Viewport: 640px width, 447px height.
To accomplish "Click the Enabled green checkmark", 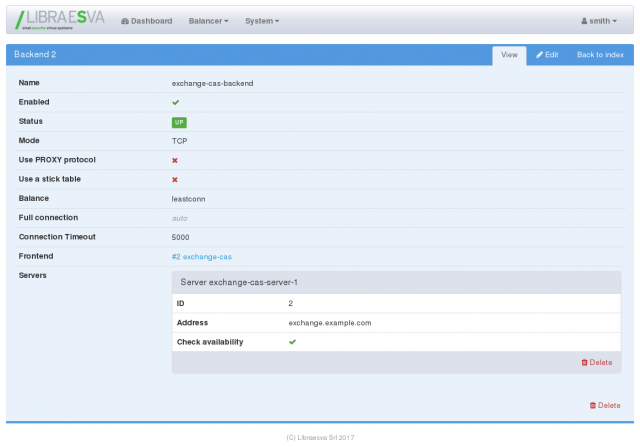I will click(x=176, y=102).
